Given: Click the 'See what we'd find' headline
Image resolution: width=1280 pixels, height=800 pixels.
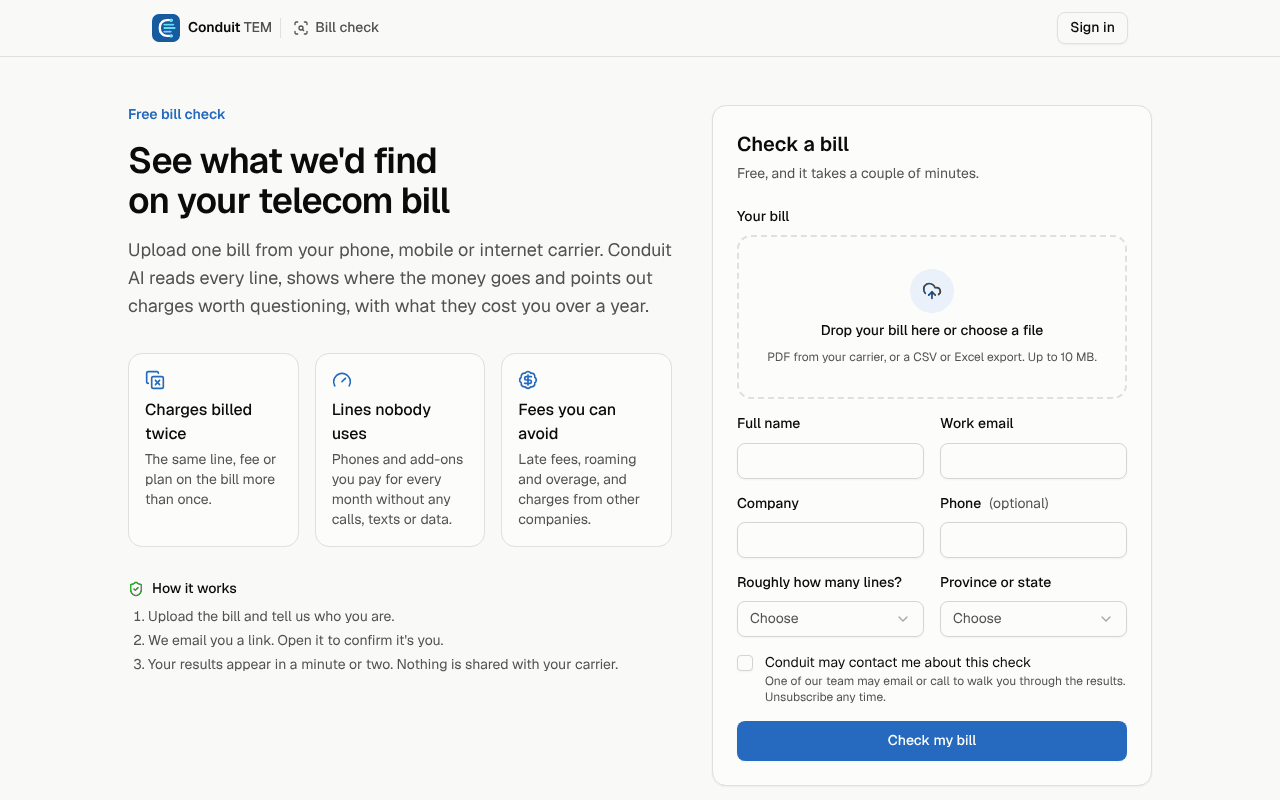Looking at the screenshot, I should click(x=289, y=181).
